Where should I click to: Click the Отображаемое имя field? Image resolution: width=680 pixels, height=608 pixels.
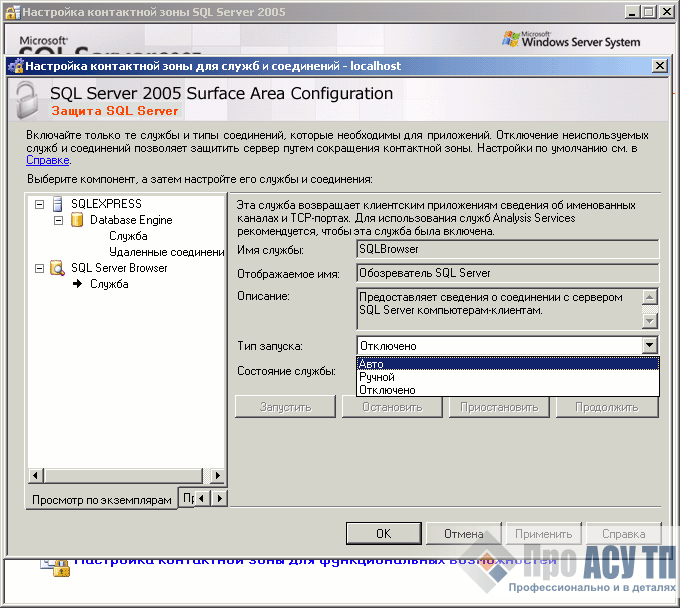point(507,273)
